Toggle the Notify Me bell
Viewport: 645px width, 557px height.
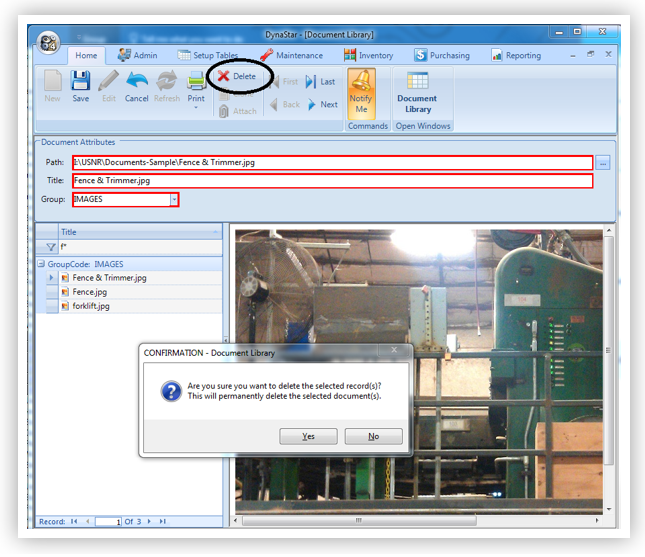click(361, 92)
